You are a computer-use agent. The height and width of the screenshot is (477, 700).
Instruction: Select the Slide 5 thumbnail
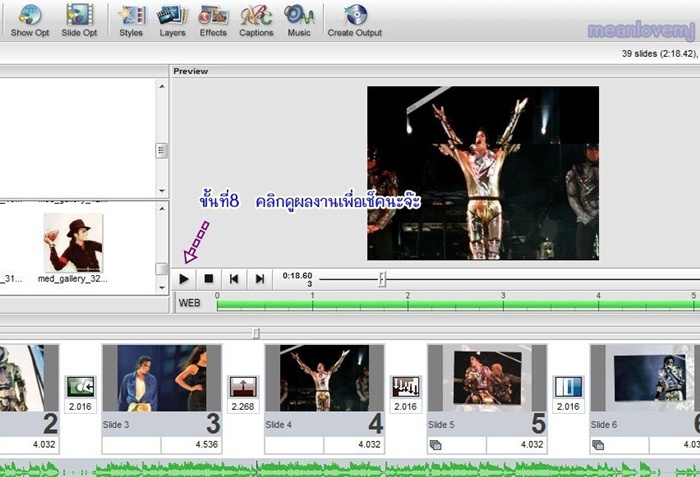pos(487,378)
